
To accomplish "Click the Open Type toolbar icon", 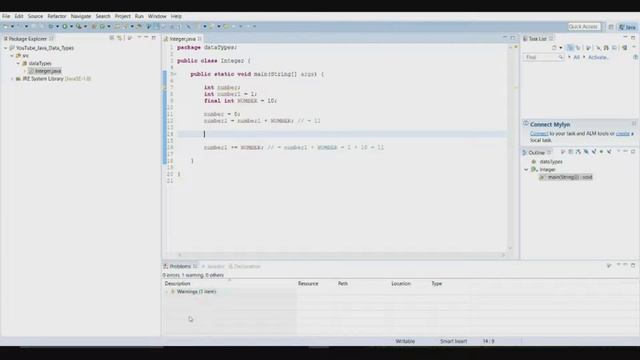I will [118, 27].
